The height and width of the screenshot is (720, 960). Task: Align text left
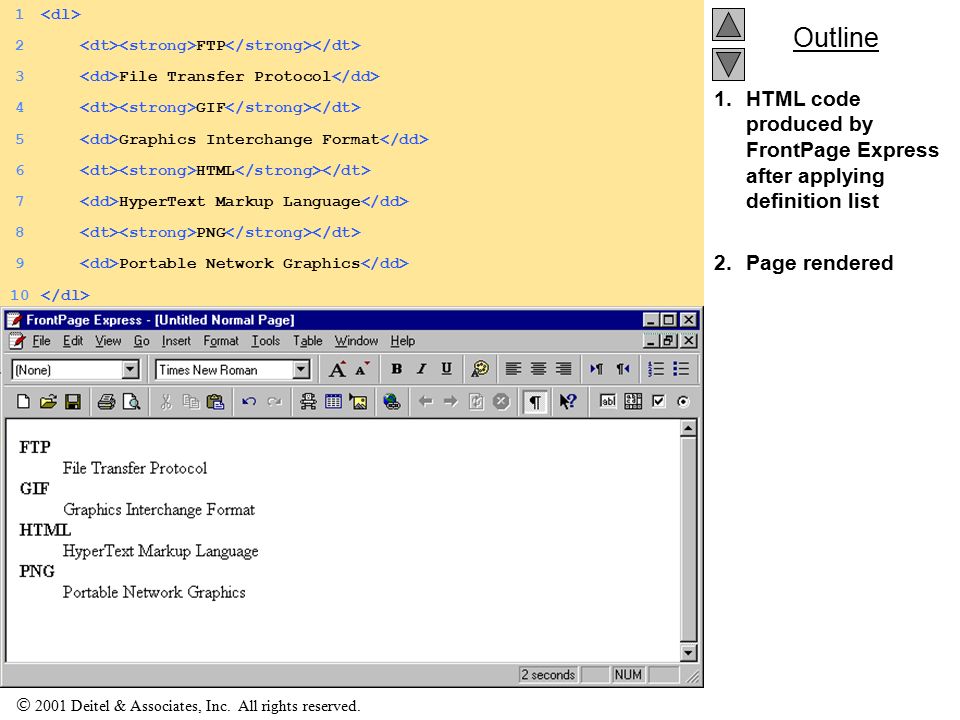pyautogui.click(x=513, y=369)
